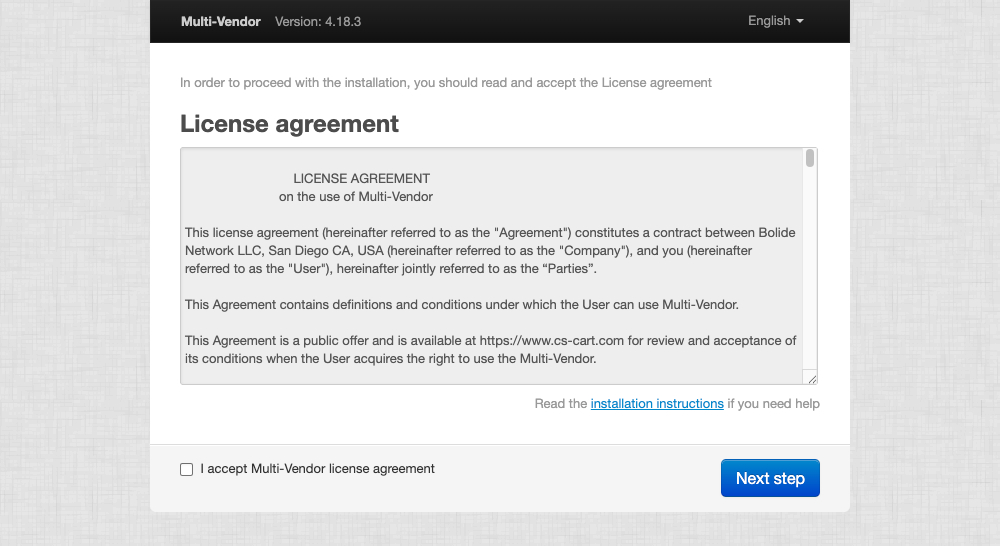Click the 'LICENSE AGREEMENT' title line in text
Screen dimensions: 1000x546
(361, 179)
